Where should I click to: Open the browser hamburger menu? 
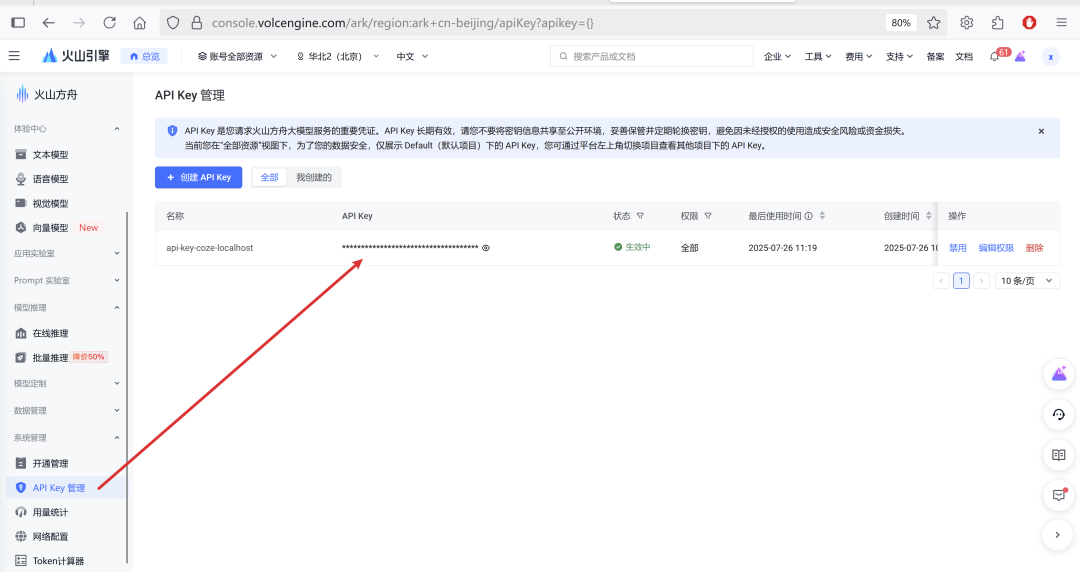coord(1061,23)
